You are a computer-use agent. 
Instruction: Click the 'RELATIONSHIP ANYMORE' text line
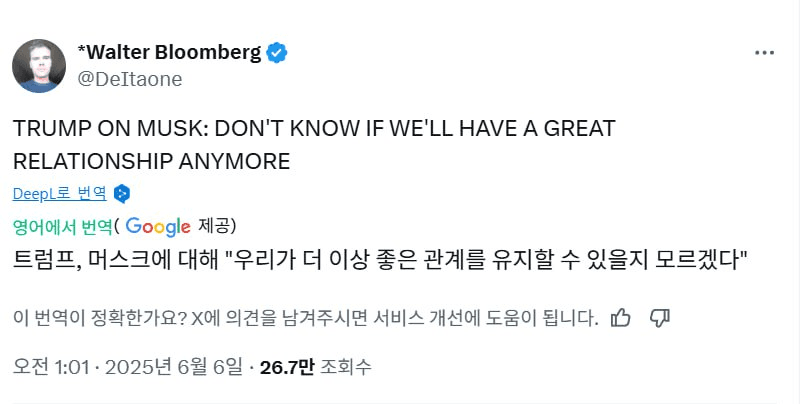click(x=152, y=162)
